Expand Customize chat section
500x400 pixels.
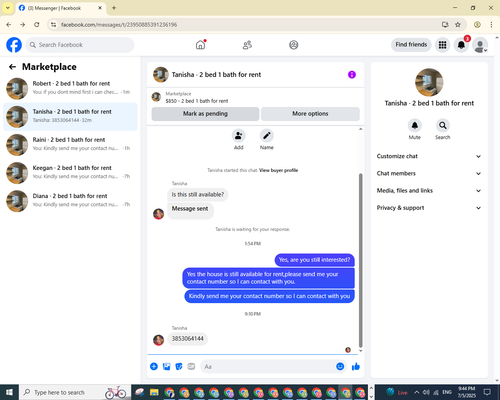coord(429,156)
